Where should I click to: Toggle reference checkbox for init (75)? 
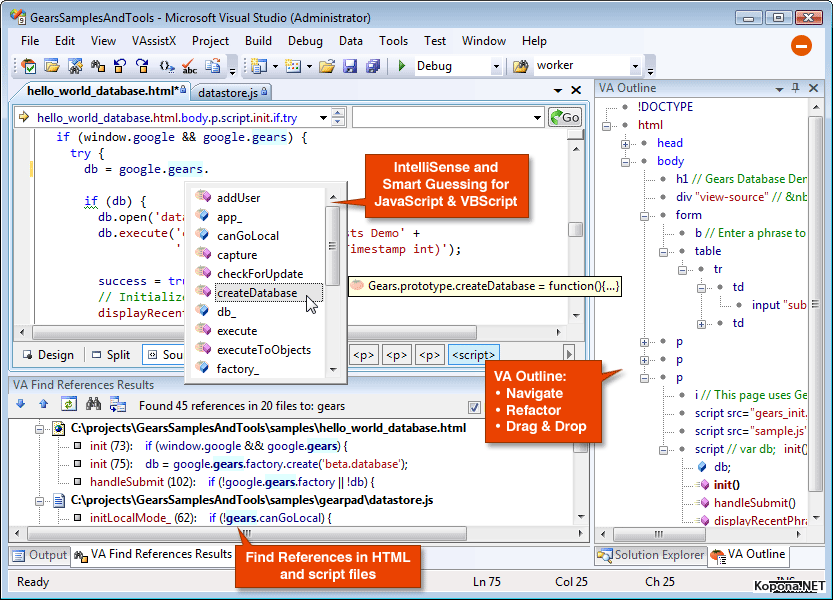78,464
